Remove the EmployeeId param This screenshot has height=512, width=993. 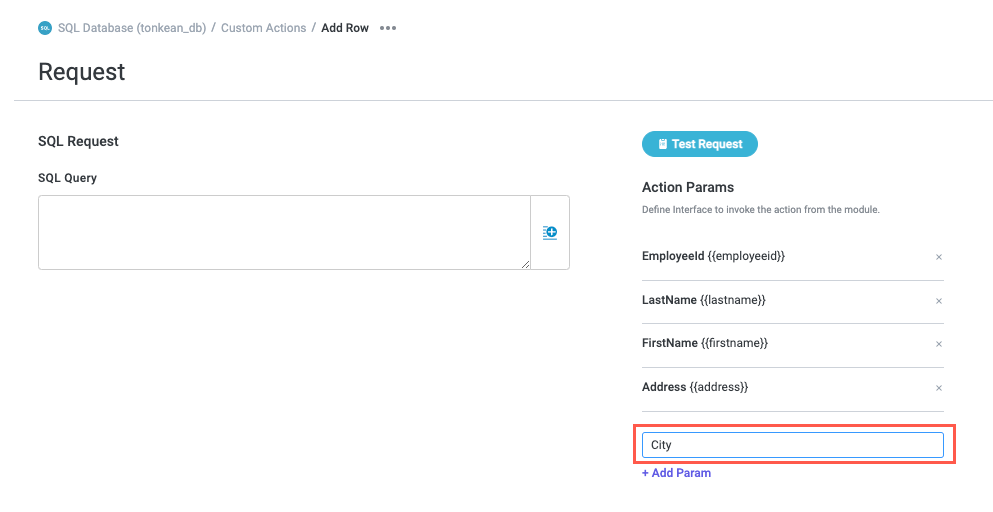pyautogui.click(x=939, y=257)
